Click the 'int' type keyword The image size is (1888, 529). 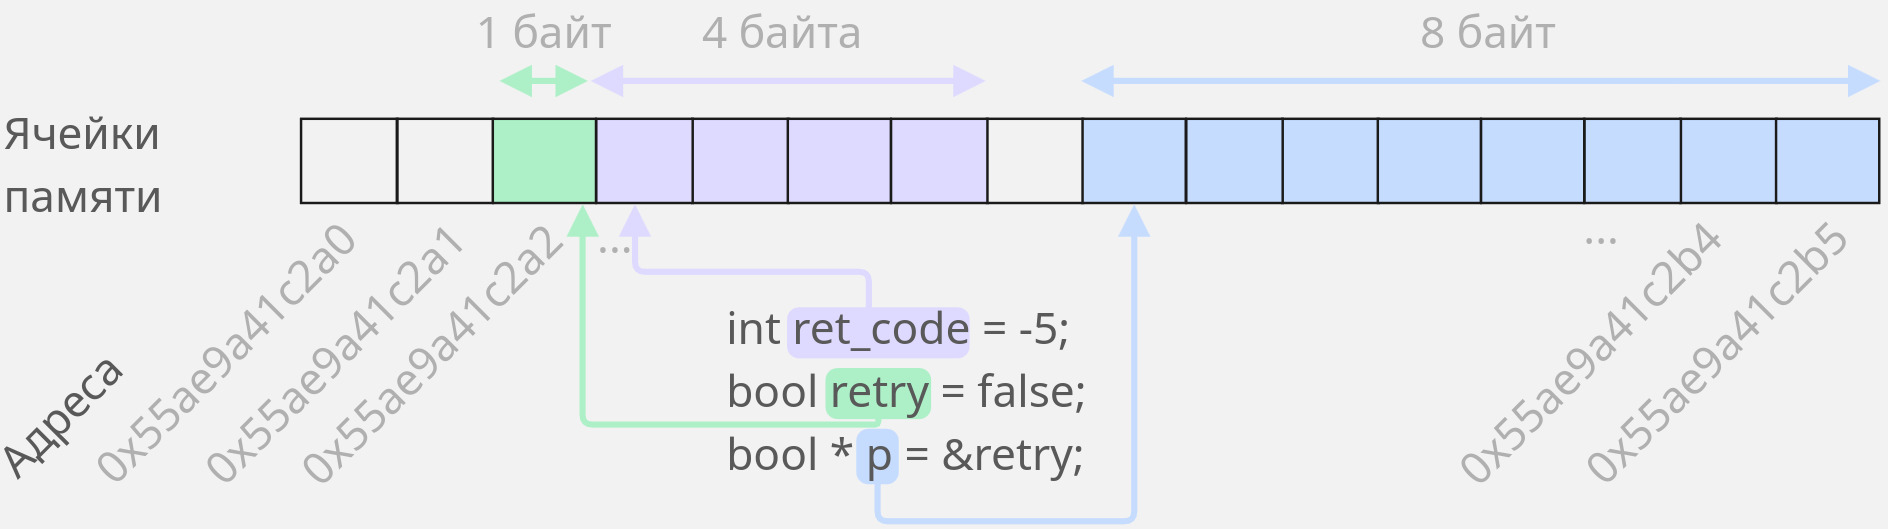point(753,329)
